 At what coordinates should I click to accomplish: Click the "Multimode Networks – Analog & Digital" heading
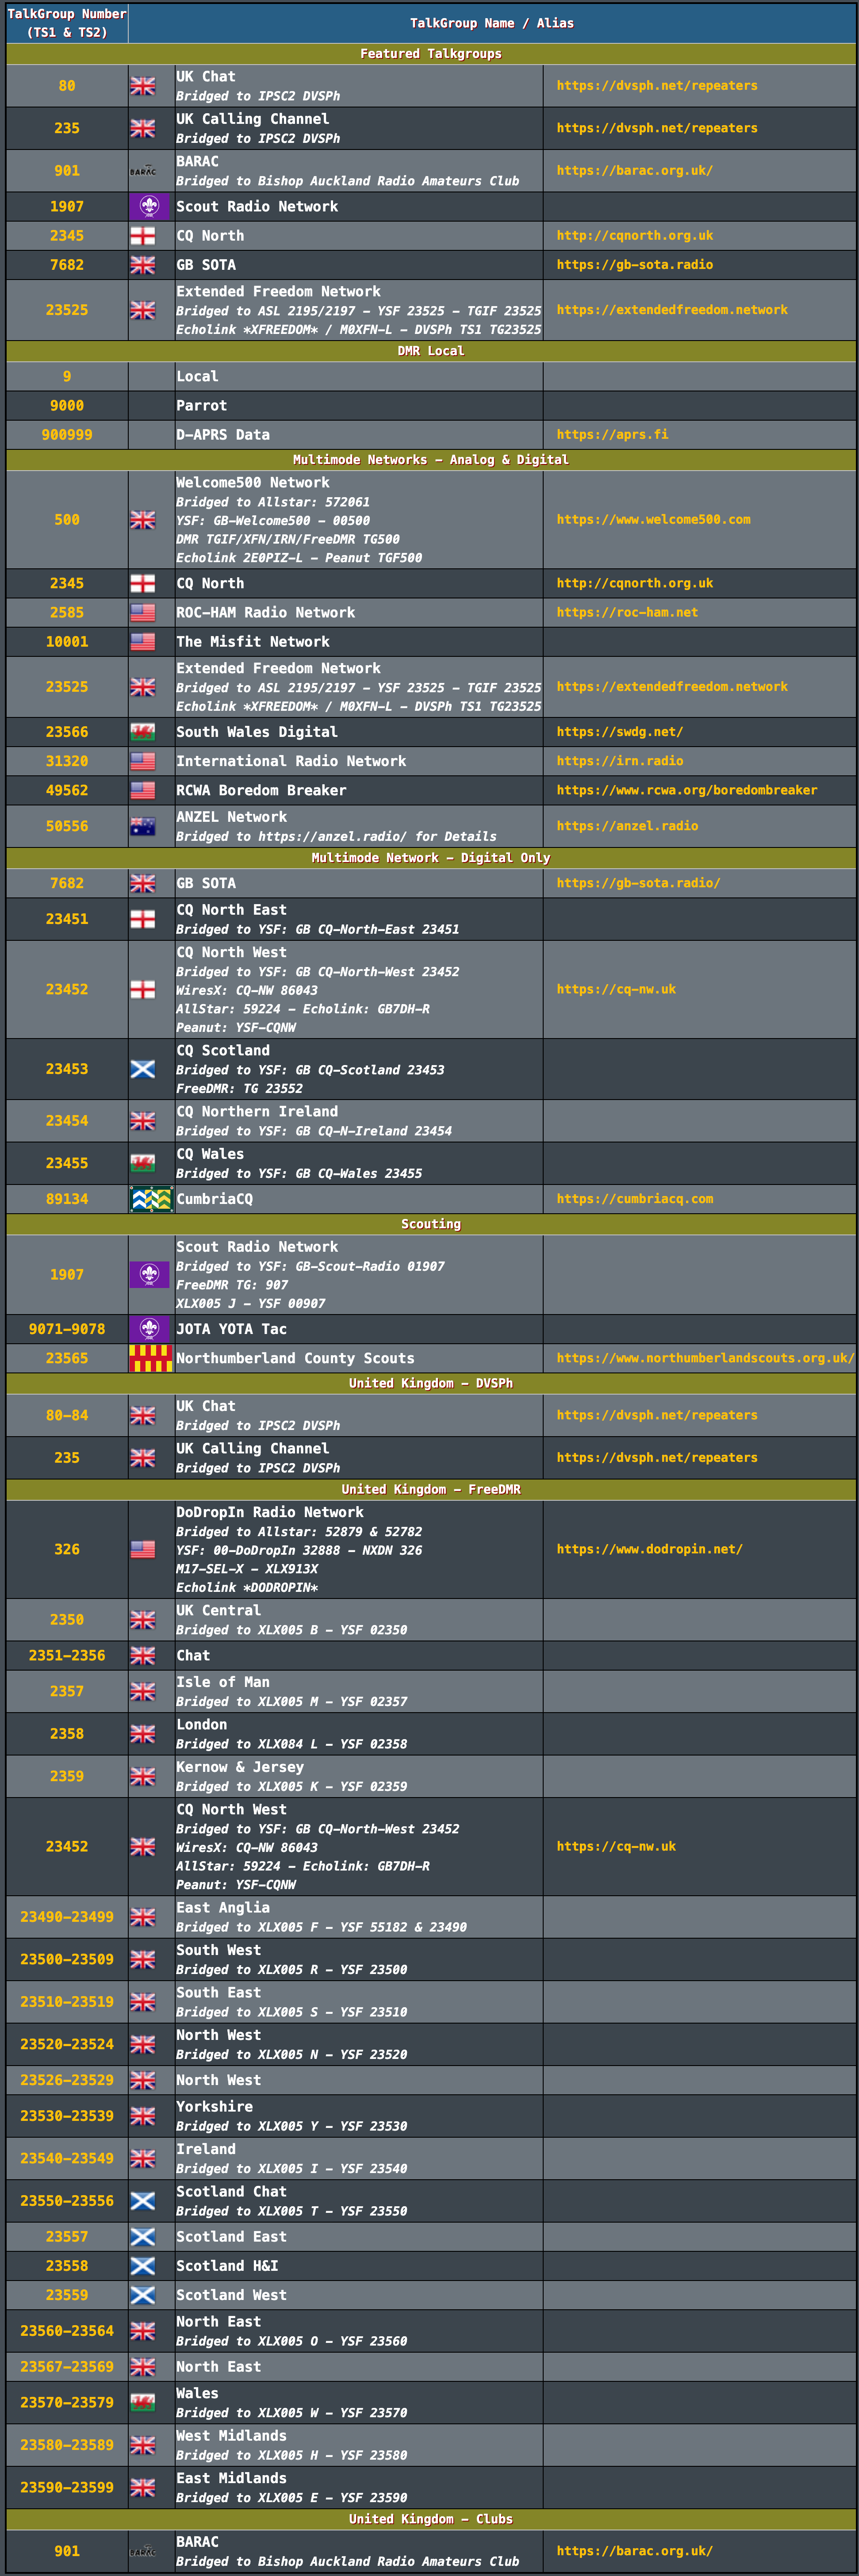pyautogui.click(x=431, y=460)
